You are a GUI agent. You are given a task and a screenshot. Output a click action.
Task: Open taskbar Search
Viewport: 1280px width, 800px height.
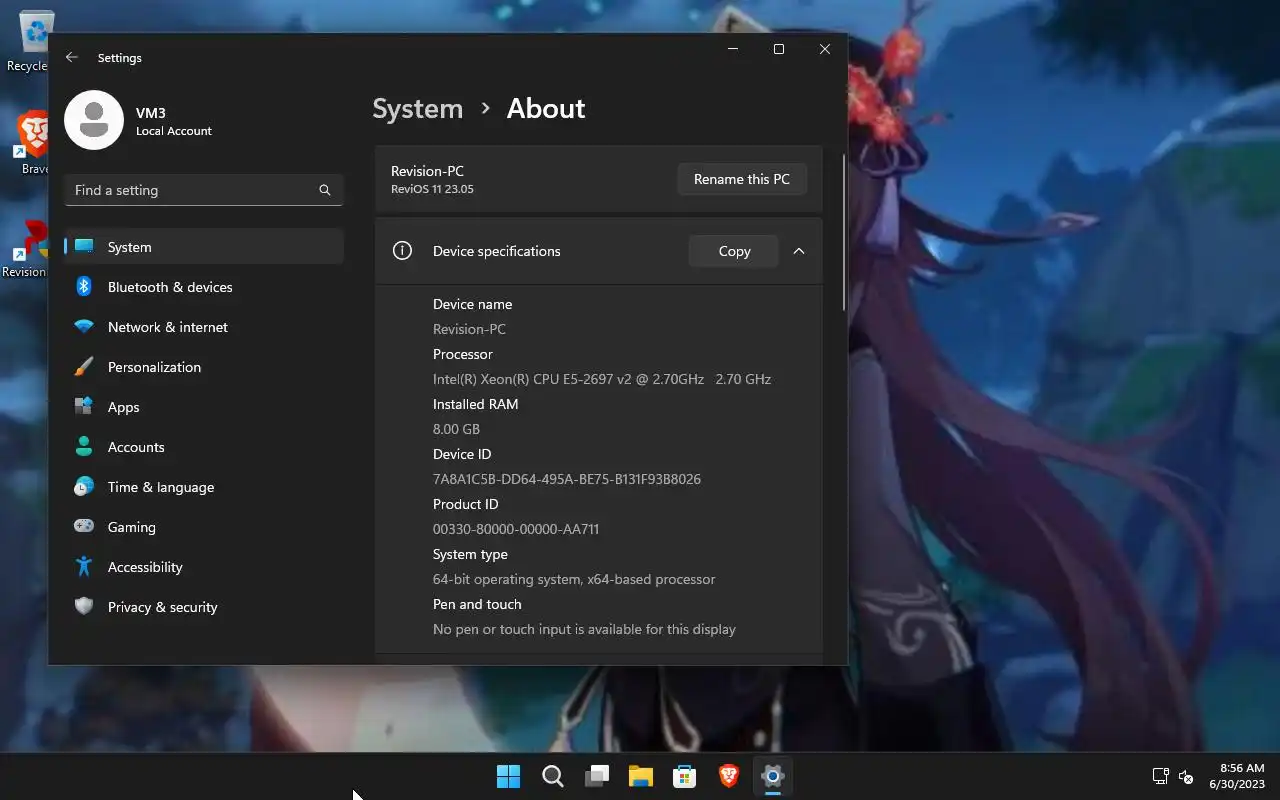pyautogui.click(x=552, y=776)
